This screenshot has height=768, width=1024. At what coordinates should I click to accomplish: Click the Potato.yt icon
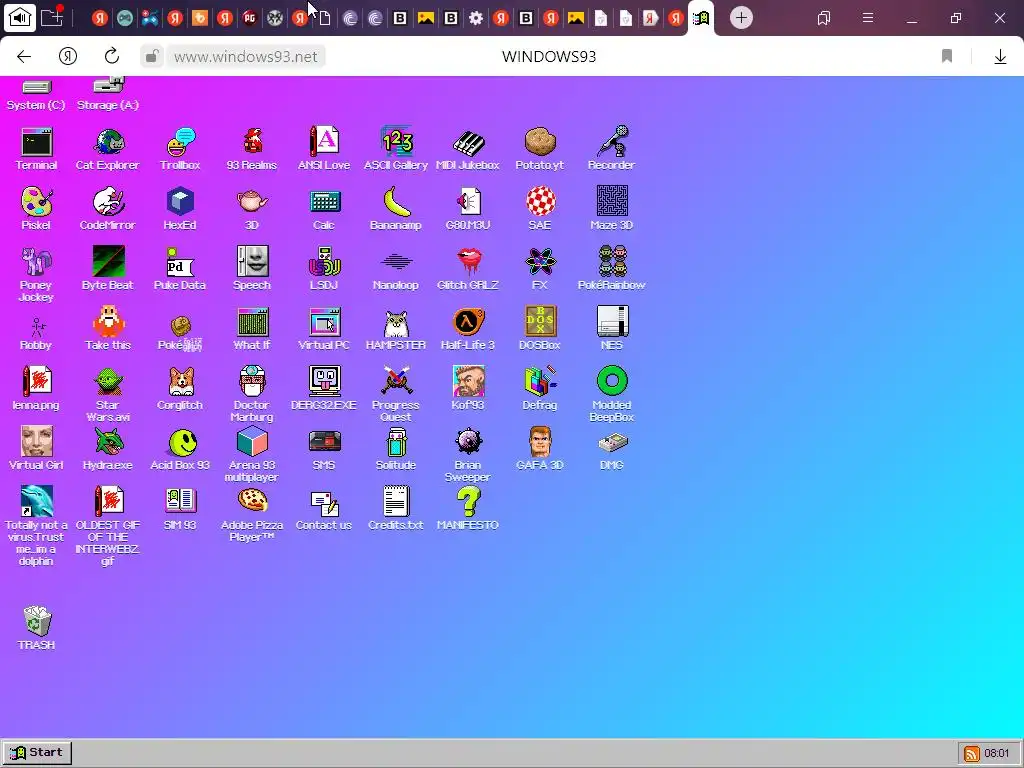(539, 150)
